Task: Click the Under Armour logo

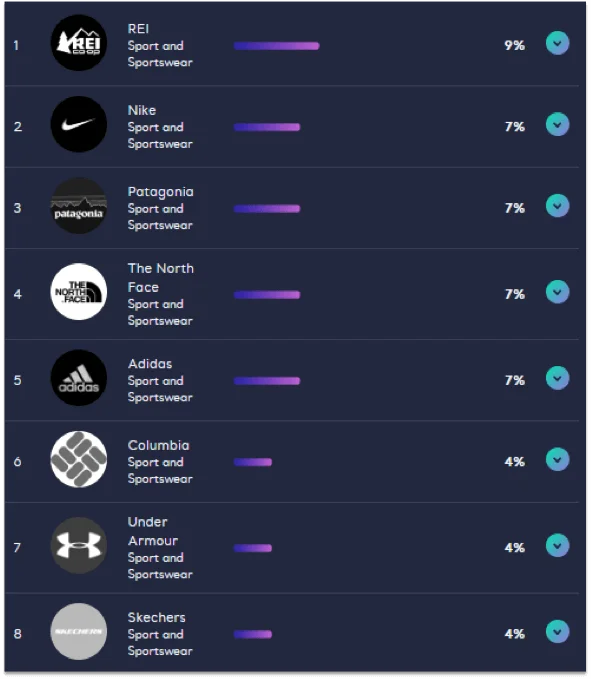Action: tap(79, 546)
